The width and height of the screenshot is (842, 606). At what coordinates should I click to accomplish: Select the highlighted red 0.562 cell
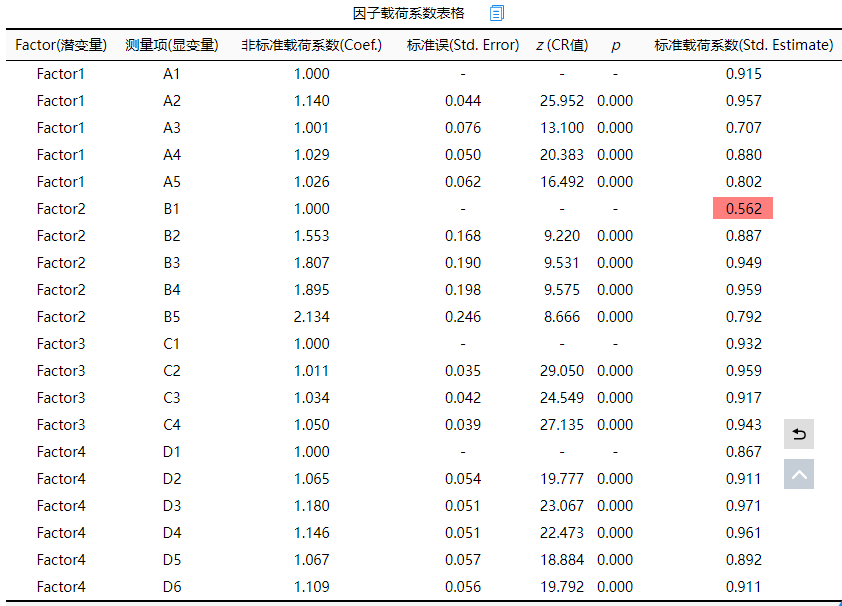click(743, 208)
